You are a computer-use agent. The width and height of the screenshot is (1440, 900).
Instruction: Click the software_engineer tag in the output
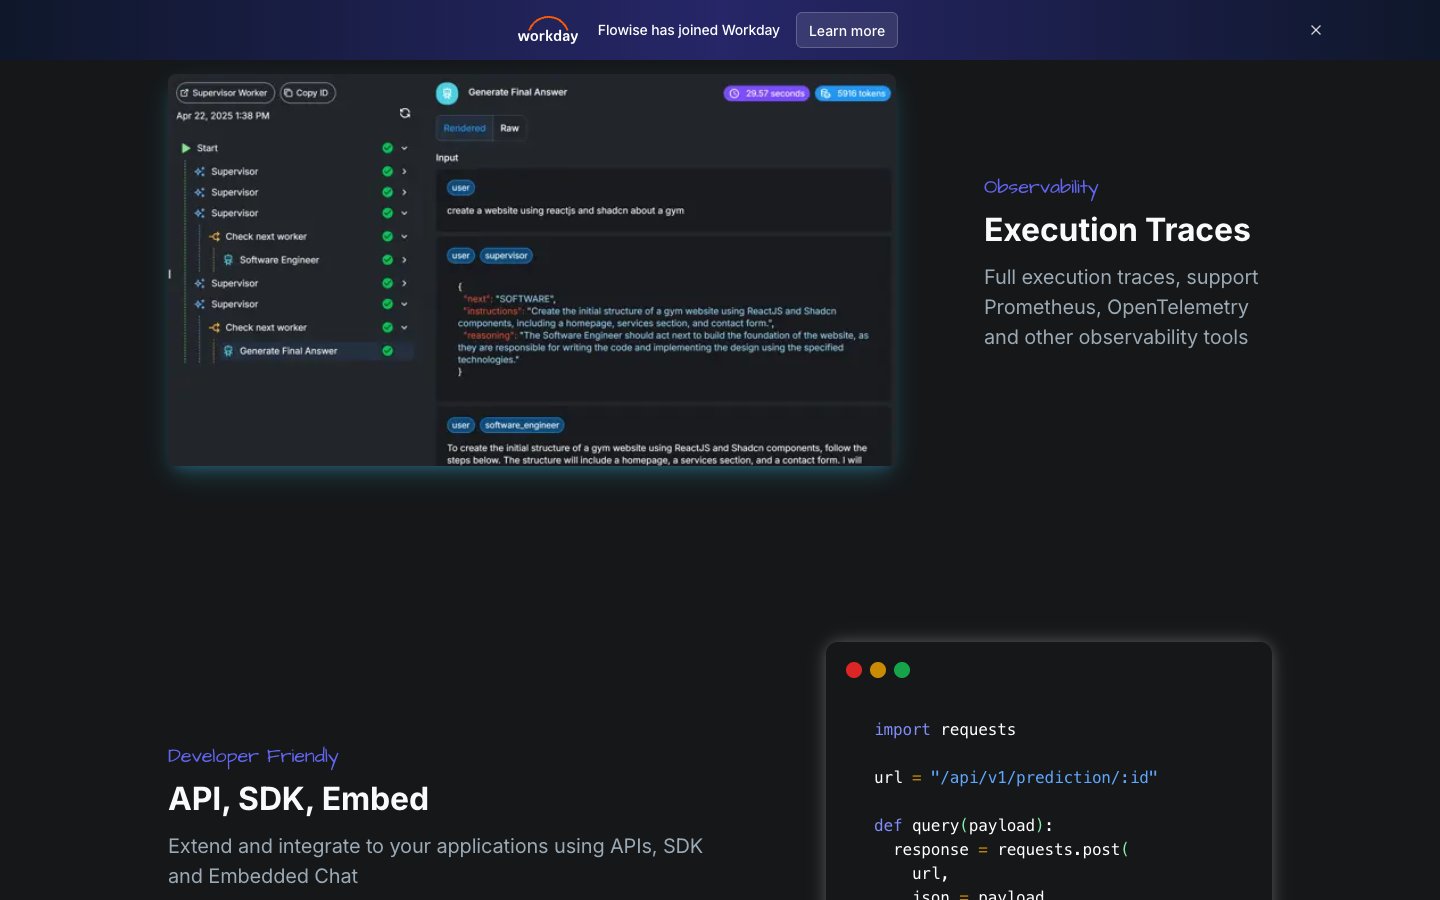[522, 425]
